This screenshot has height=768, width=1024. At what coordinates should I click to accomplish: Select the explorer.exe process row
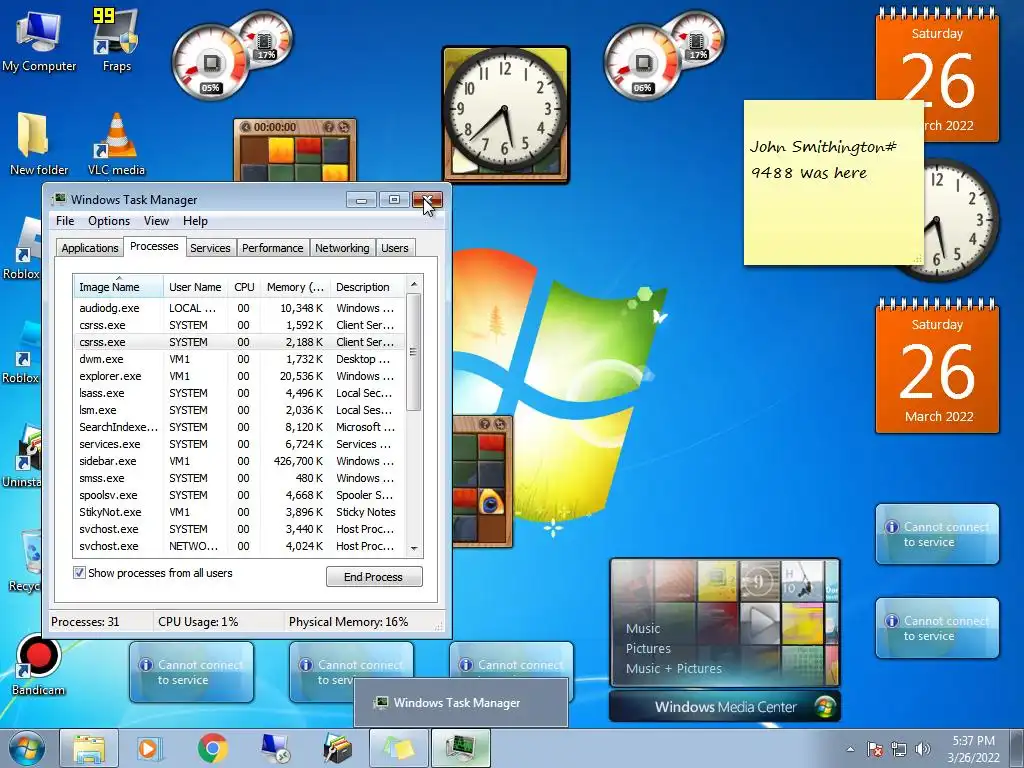point(238,376)
